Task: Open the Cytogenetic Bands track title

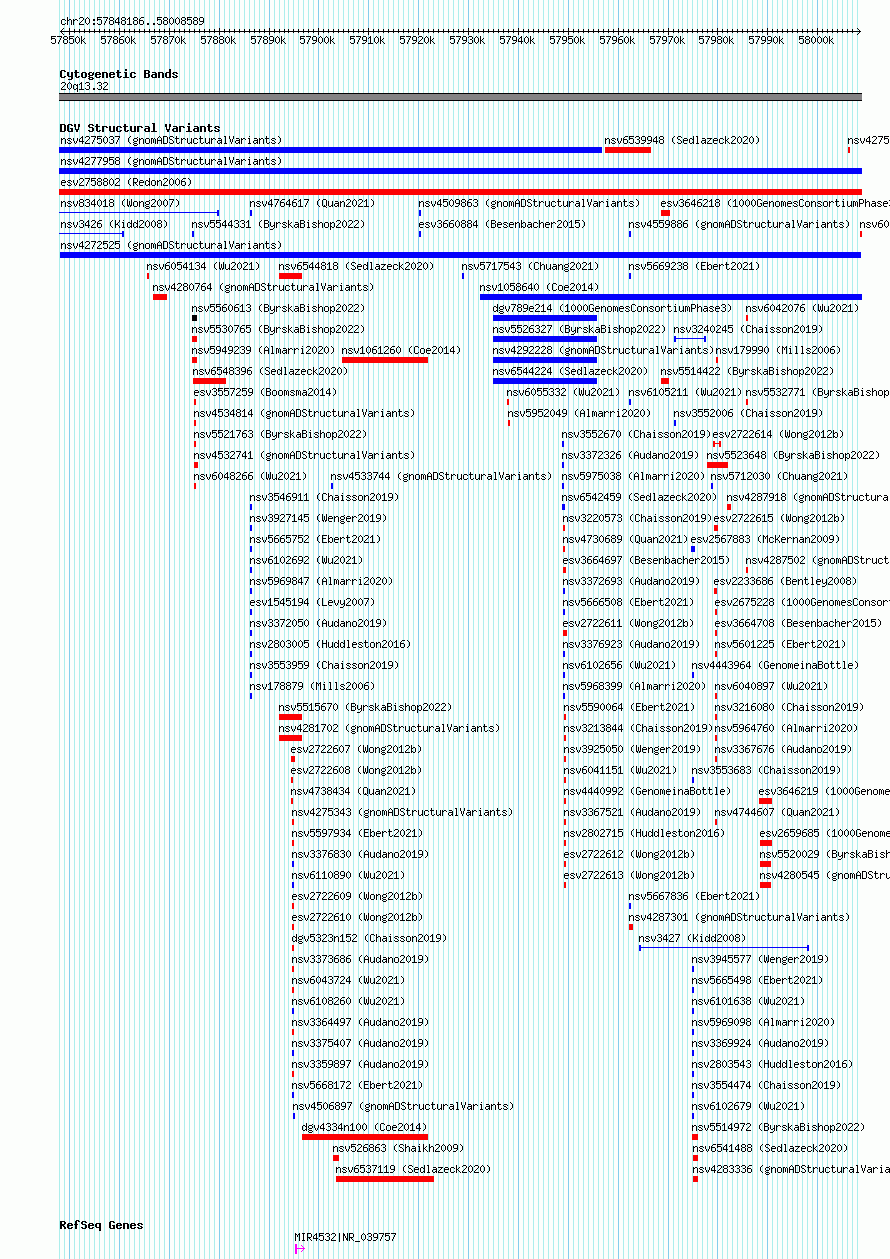Action: pos(118,74)
